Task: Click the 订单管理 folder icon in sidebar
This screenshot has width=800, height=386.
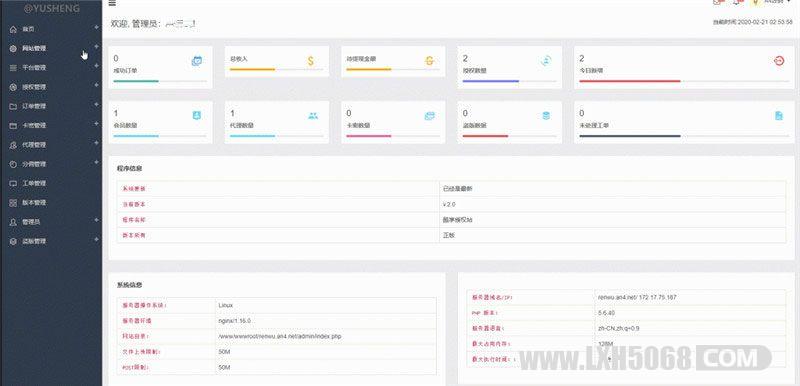Action: point(13,107)
